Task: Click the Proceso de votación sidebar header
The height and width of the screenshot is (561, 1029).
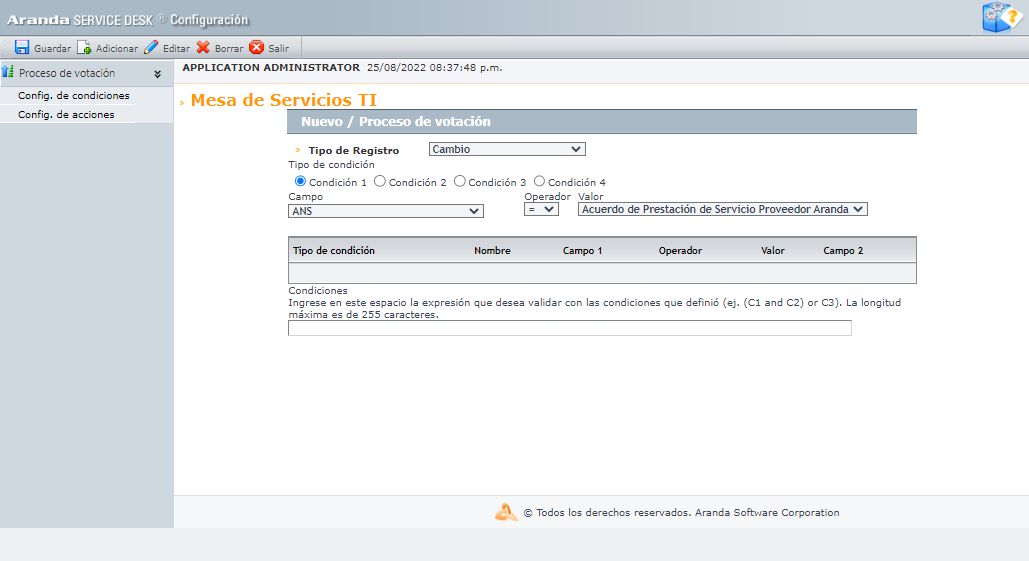Action: (87, 73)
